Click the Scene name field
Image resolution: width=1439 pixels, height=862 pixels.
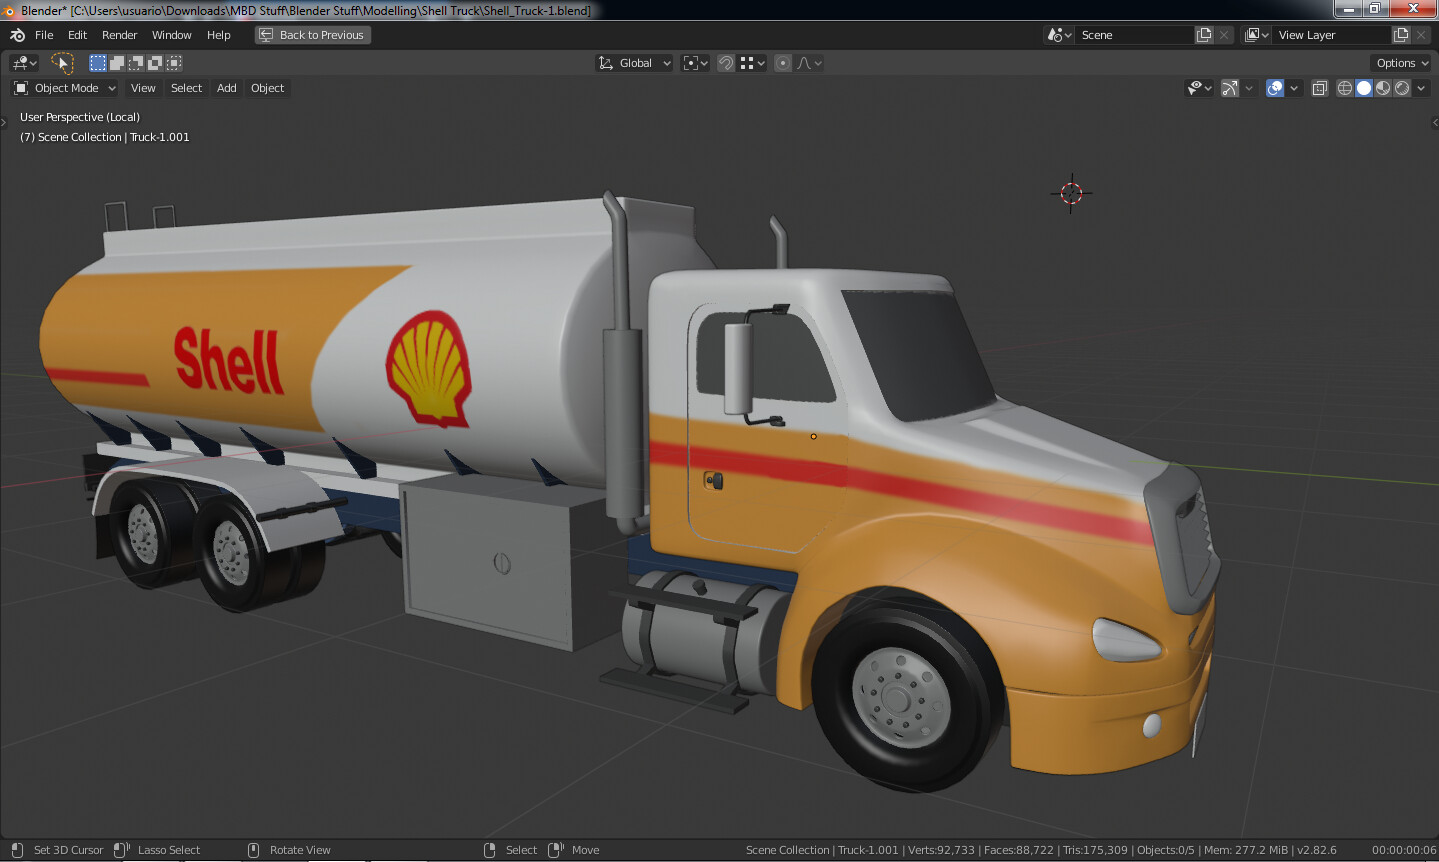click(x=1135, y=35)
